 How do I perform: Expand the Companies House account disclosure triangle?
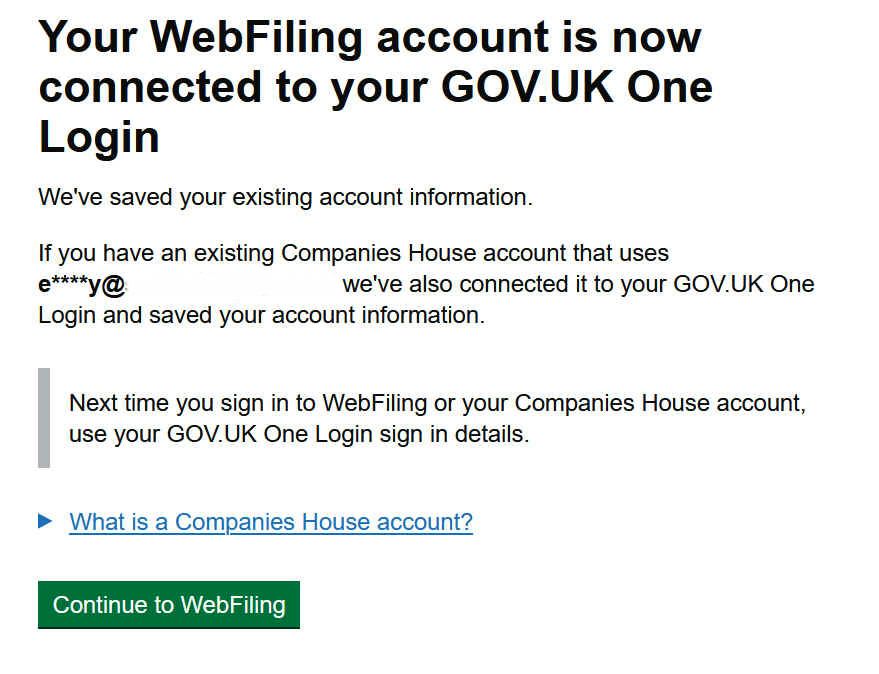[x=44, y=521]
